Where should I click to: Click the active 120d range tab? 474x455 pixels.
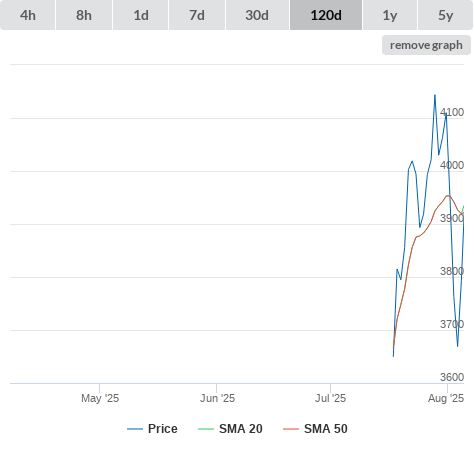[326, 15]
